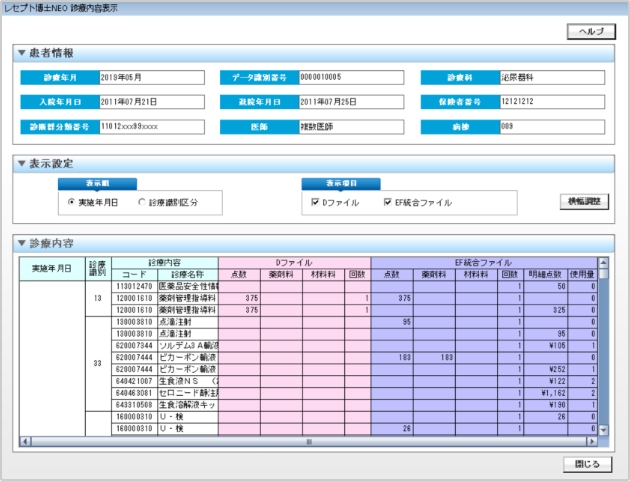Select the 診療識別区分 radio button
630x481 pixels.
142,202
